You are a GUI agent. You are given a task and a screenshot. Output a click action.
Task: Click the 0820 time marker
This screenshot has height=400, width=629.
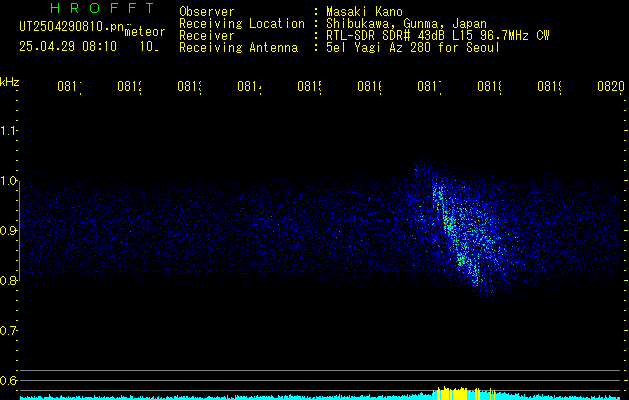coord(611,86)
